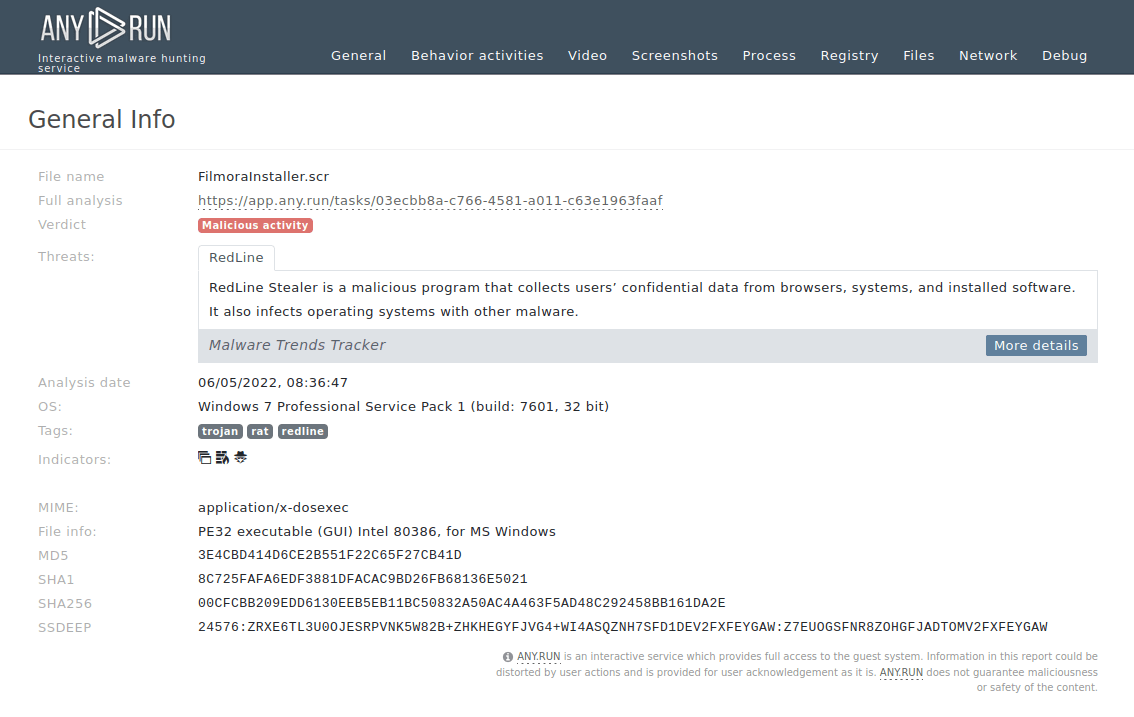Jump to the Registry section
Screen dimensions: 1134x717
849,56
